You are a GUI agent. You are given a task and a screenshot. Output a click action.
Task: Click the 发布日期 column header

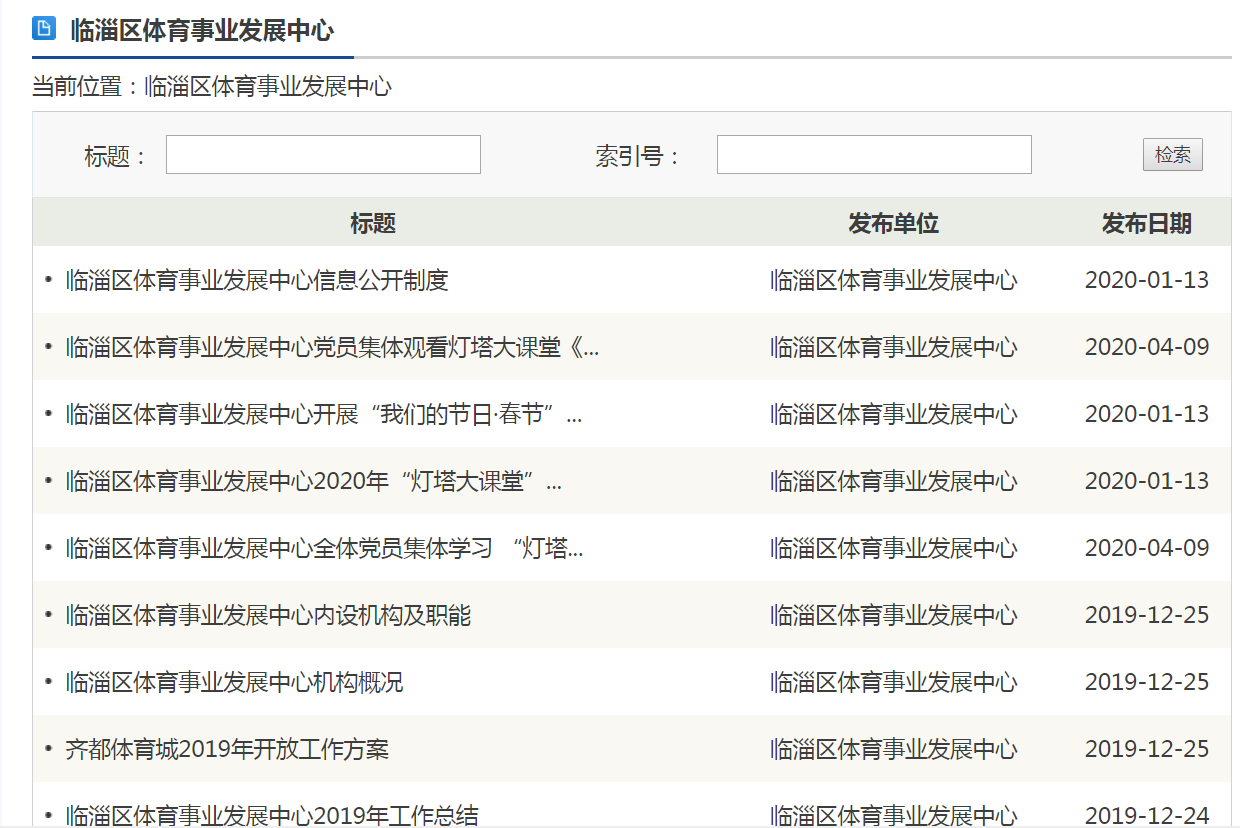[x=1146, y=223]
